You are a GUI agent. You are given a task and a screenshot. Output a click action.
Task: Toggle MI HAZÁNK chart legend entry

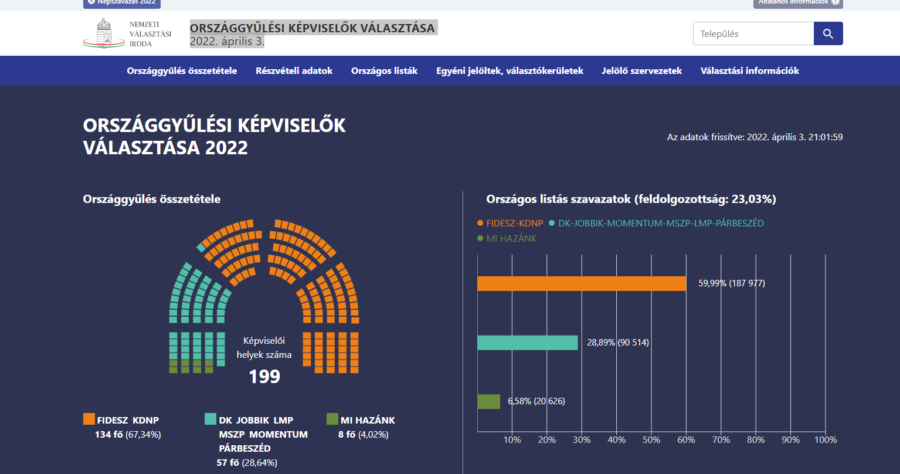coord(507,239)
